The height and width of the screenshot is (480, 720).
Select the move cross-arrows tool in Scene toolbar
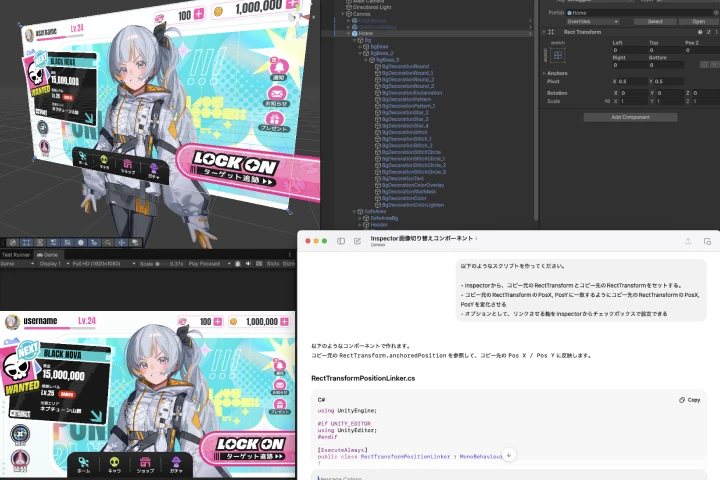pos(121,243)
